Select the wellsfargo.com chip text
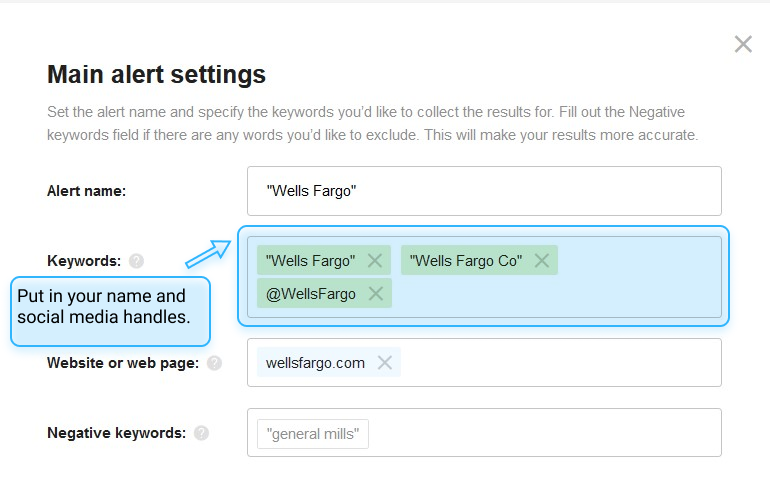The image size is (770, 487). [x=315, y=363]
